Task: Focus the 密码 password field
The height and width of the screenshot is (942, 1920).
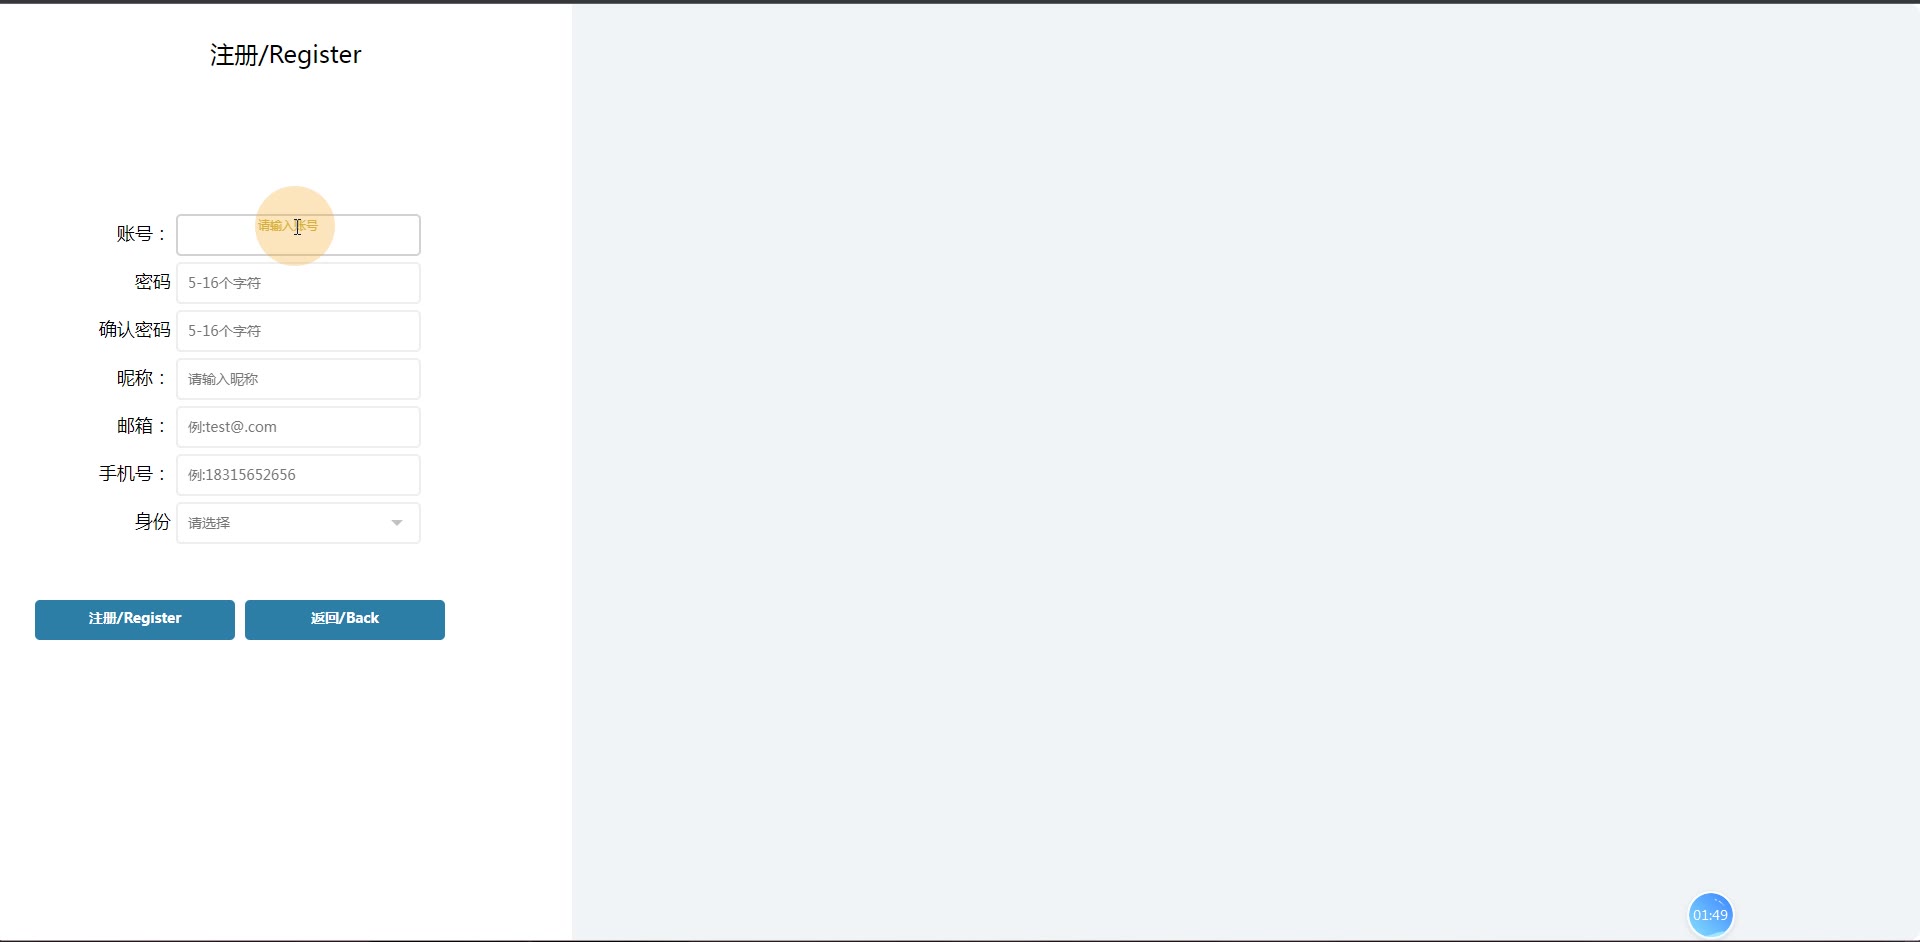Action: point(298,283)
